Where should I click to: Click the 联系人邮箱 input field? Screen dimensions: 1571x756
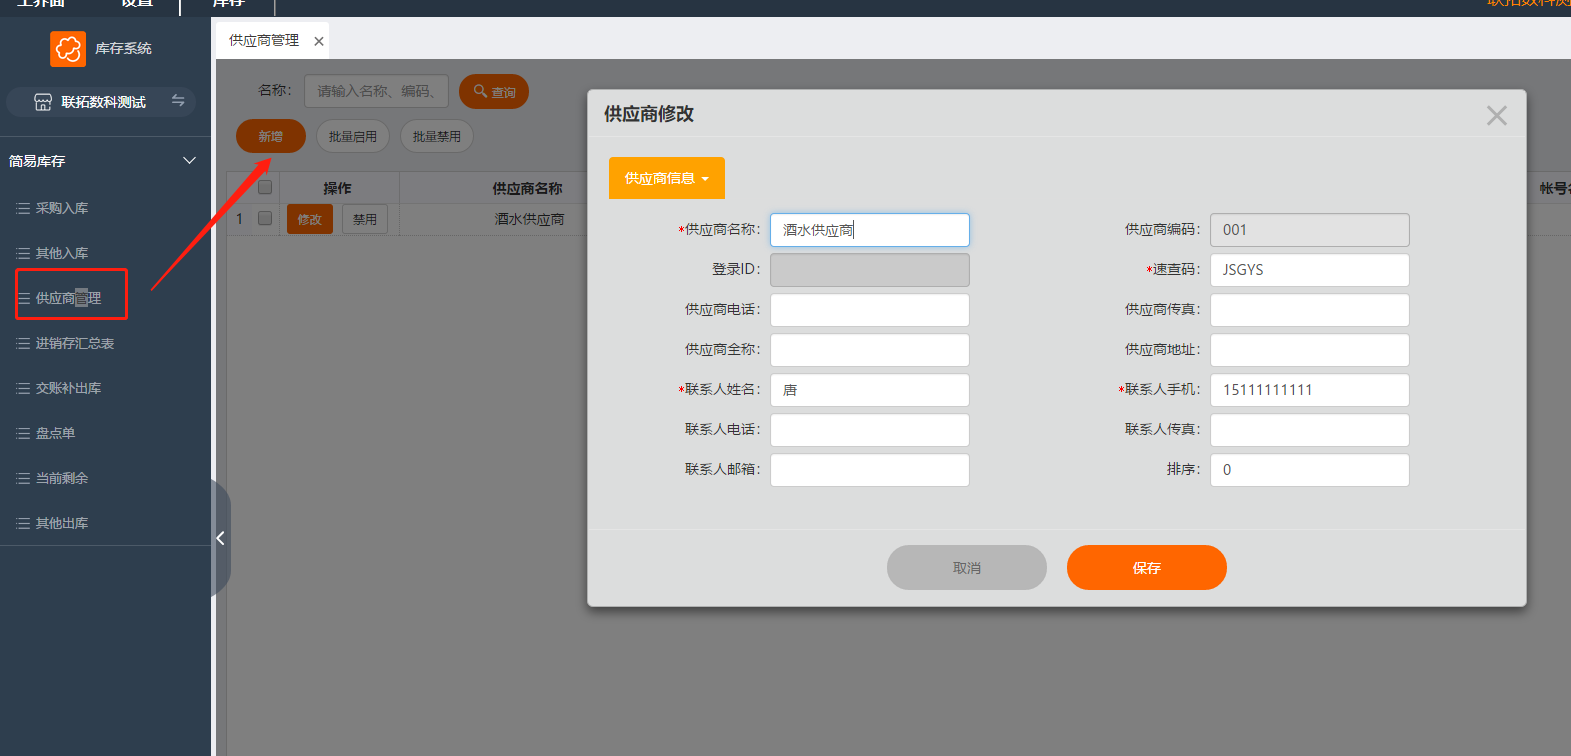(x=870, y=470)
